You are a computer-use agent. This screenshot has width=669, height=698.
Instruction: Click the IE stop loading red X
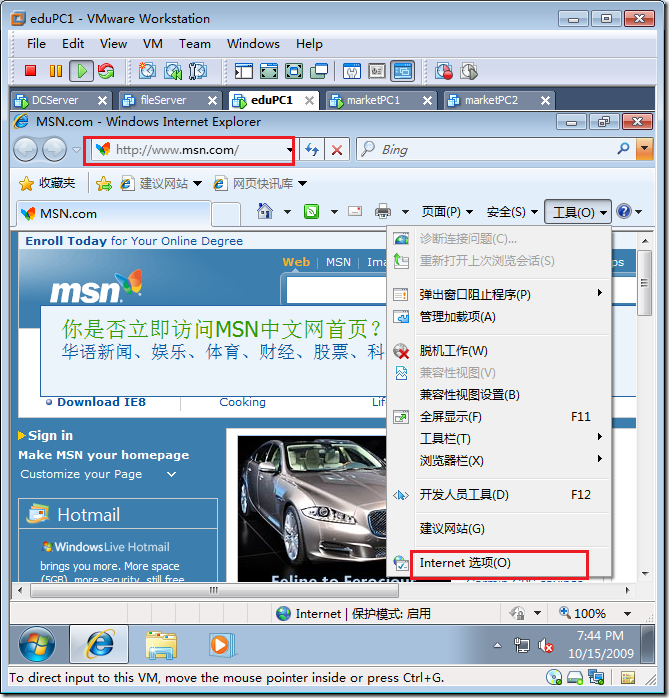pyautogui.click(x=337, y=150)
